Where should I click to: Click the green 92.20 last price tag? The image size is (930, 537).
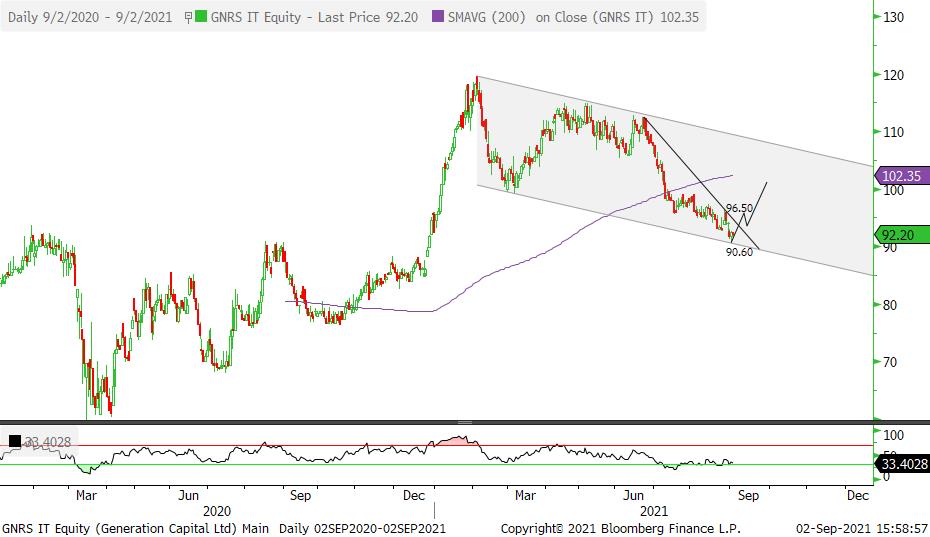[902, 235]
